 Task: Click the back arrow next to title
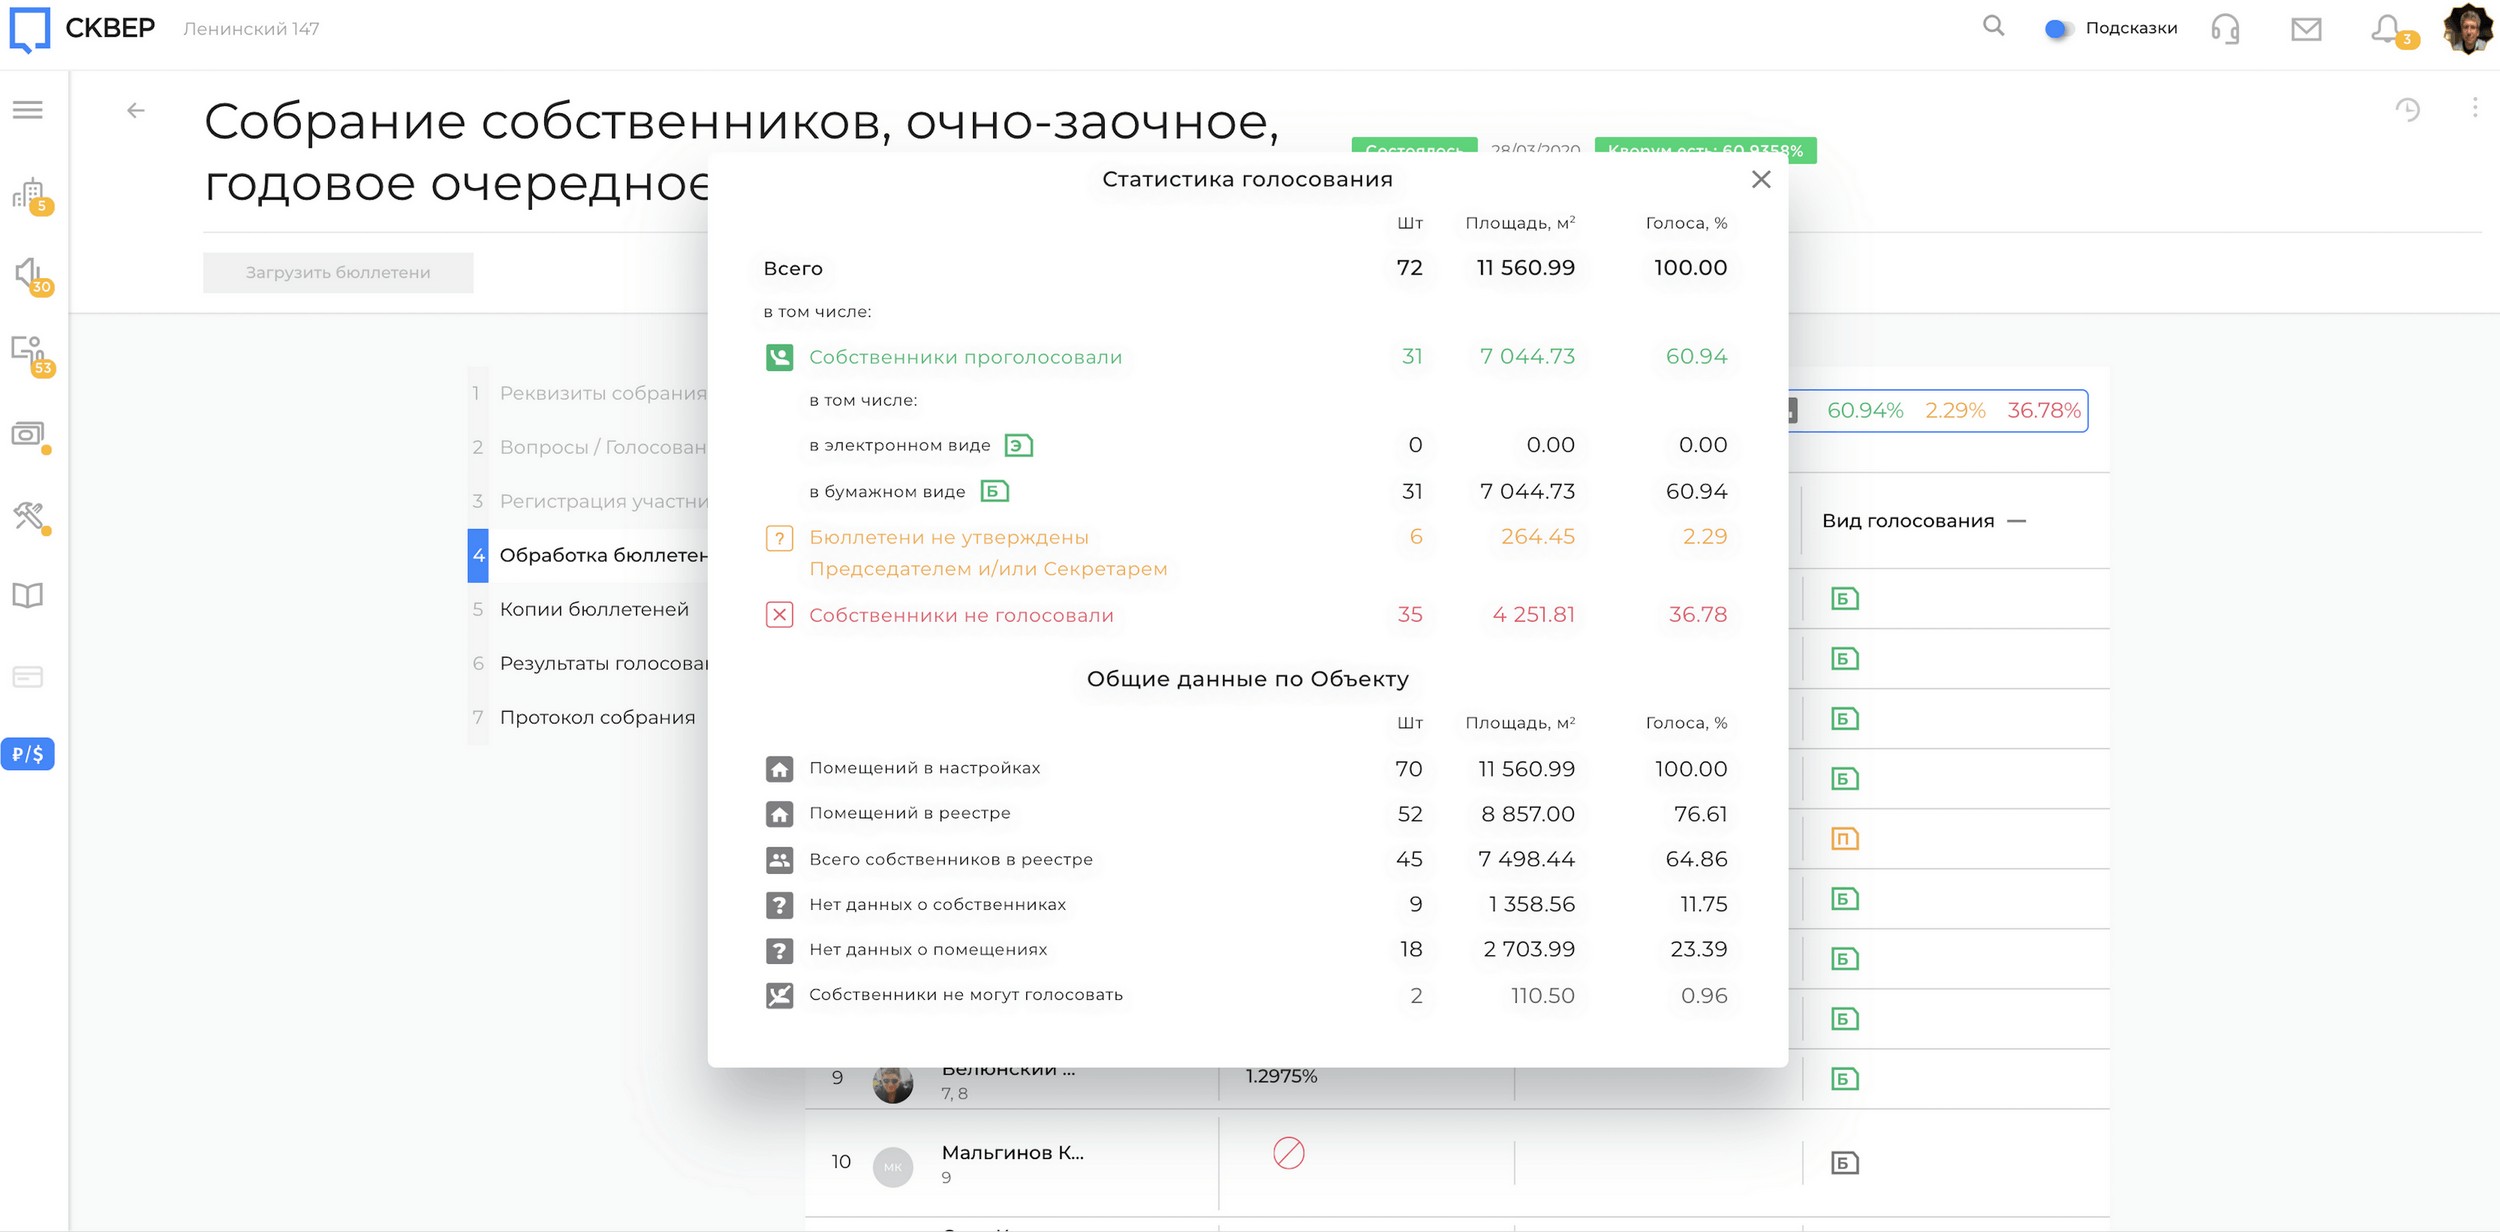click(136, 111)
